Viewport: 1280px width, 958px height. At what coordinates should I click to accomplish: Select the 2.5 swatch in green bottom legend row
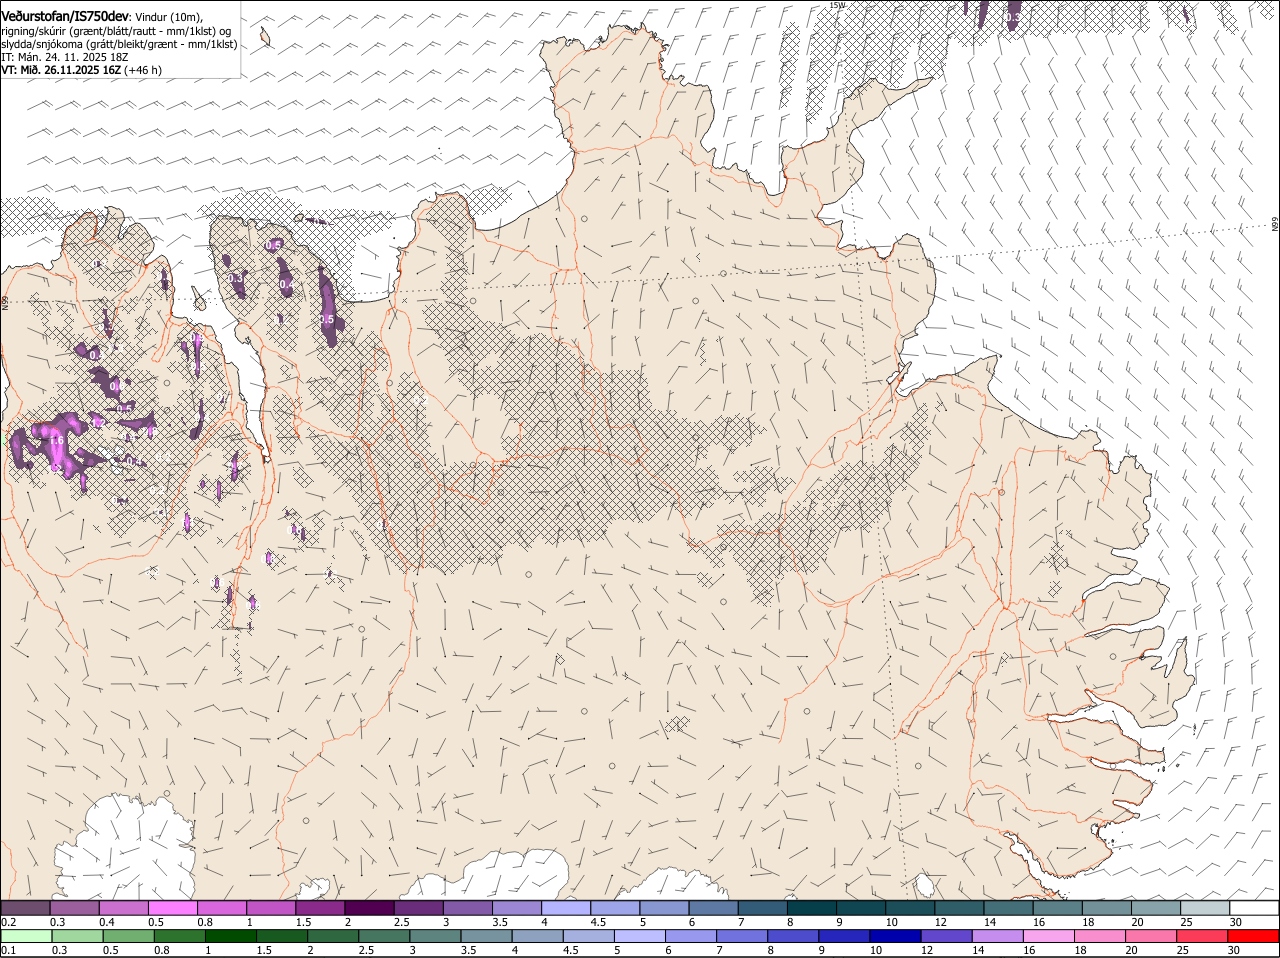385,936
